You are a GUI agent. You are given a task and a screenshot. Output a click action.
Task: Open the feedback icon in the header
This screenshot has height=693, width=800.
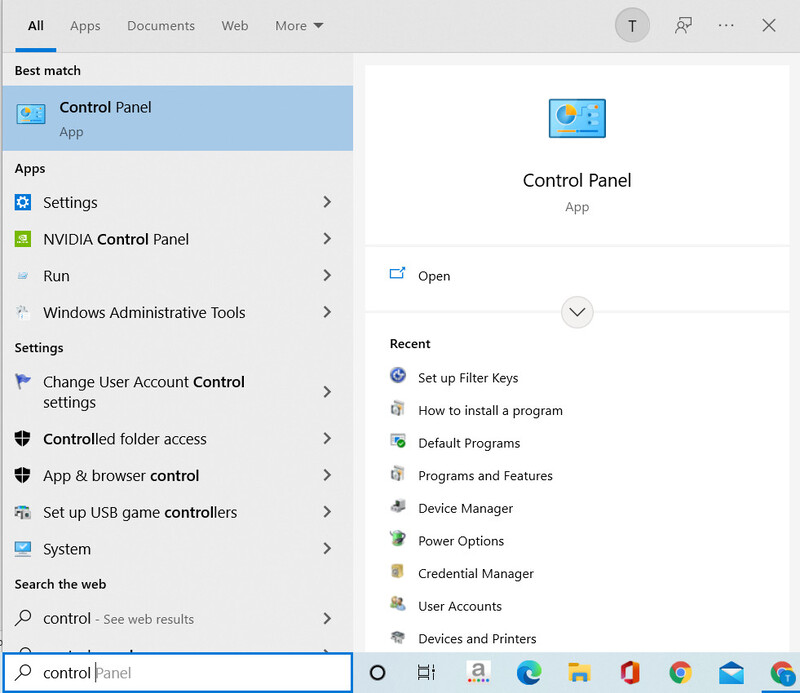pos(683,26)
